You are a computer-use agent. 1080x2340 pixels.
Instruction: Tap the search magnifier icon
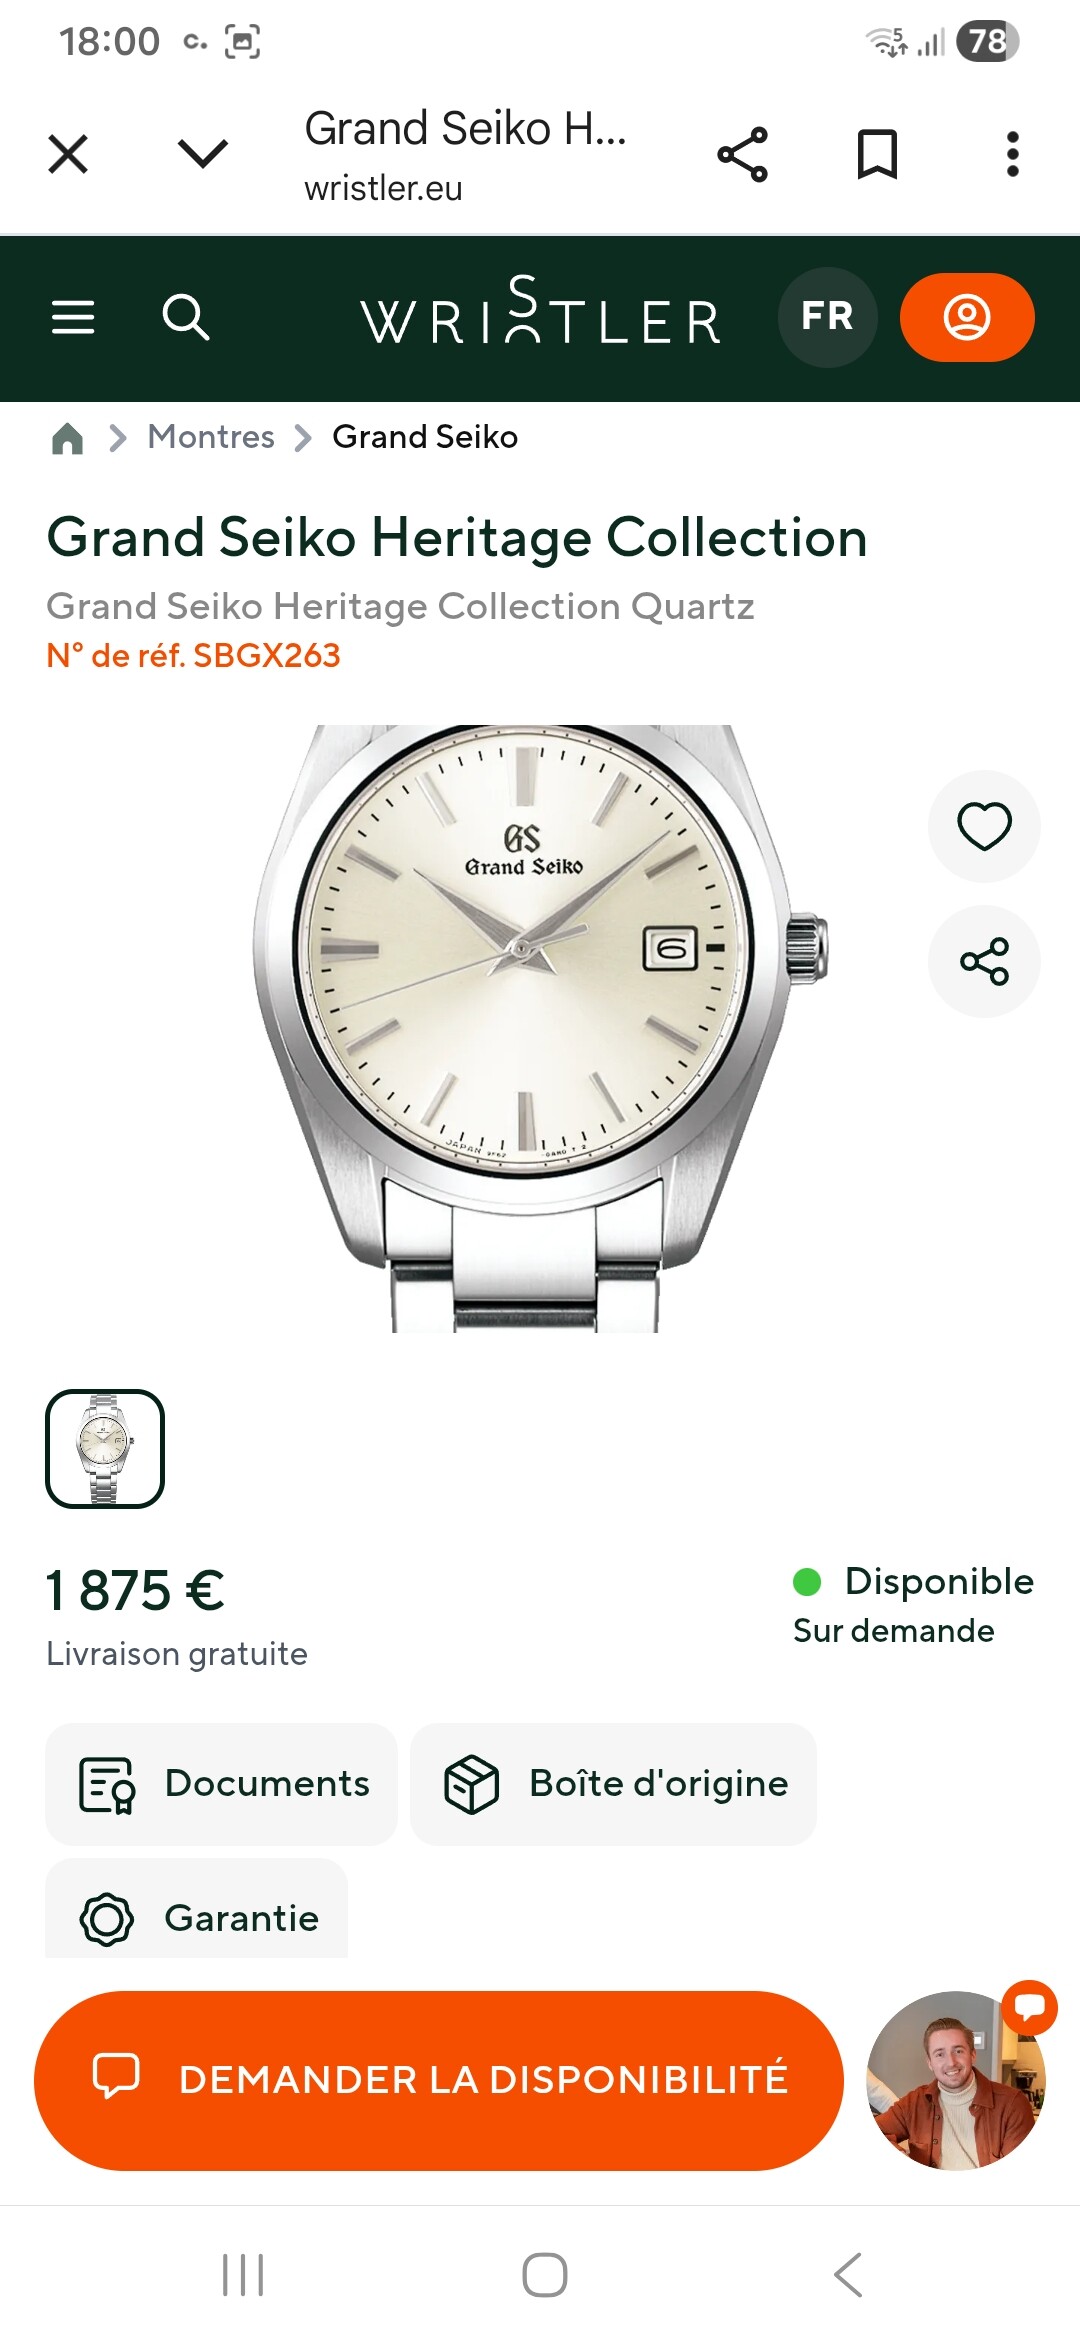[x=186, y=318]
